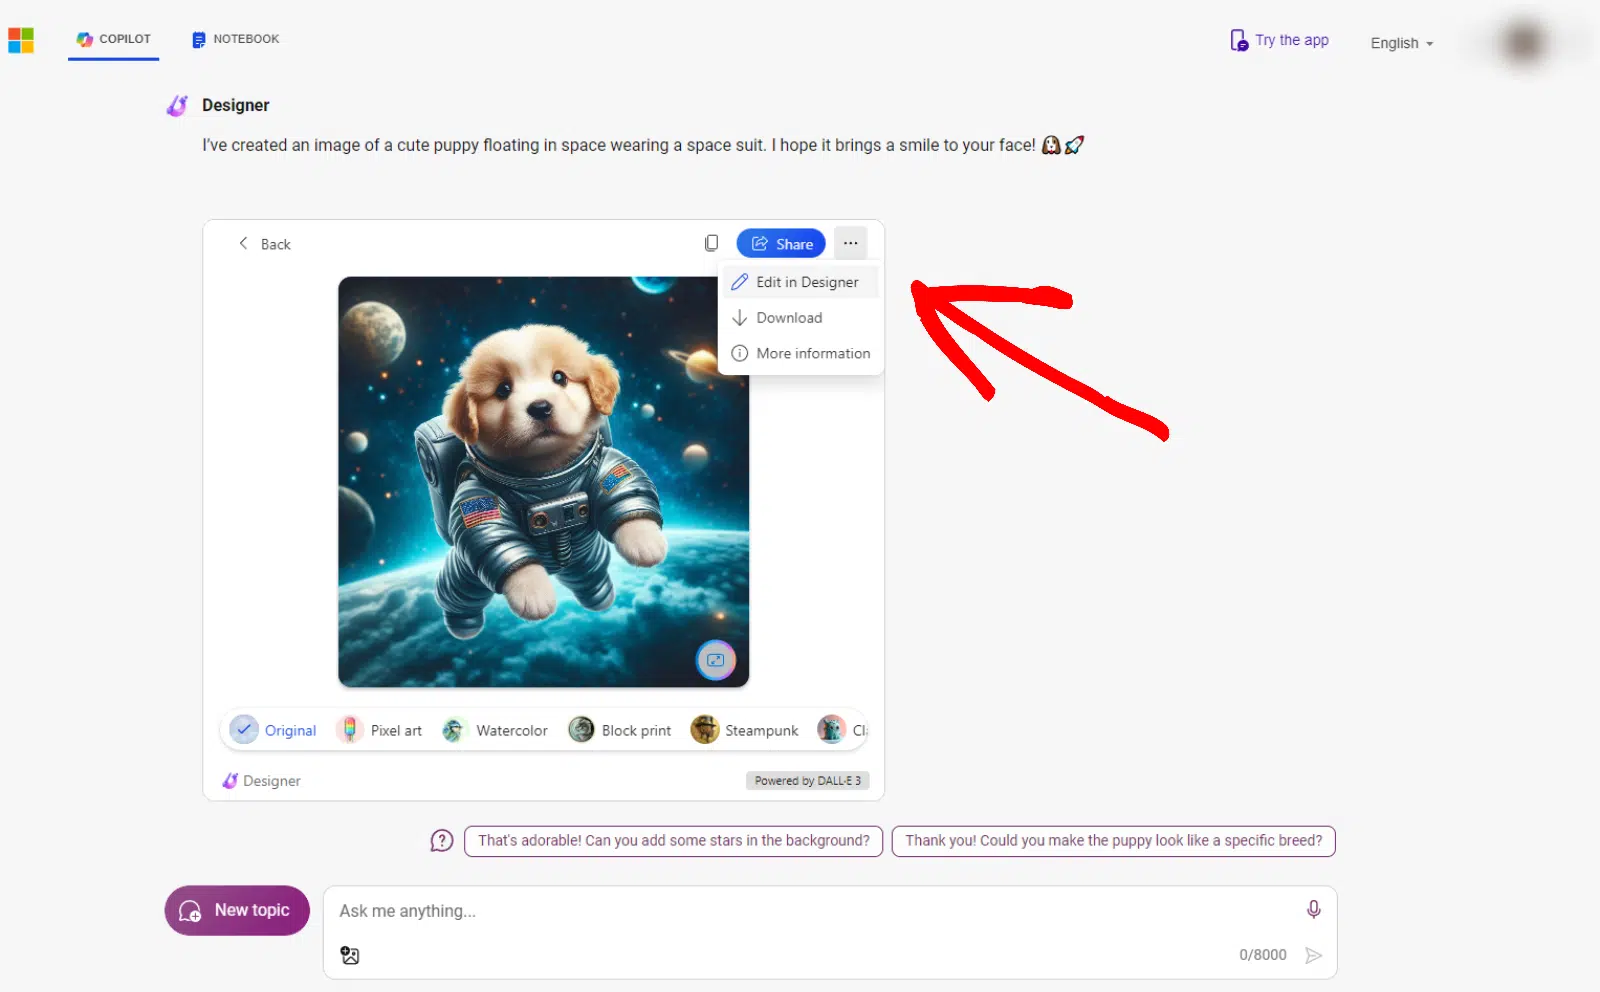Click the copy icon beside Share
1600x992 pixels.
coord(711,243)
